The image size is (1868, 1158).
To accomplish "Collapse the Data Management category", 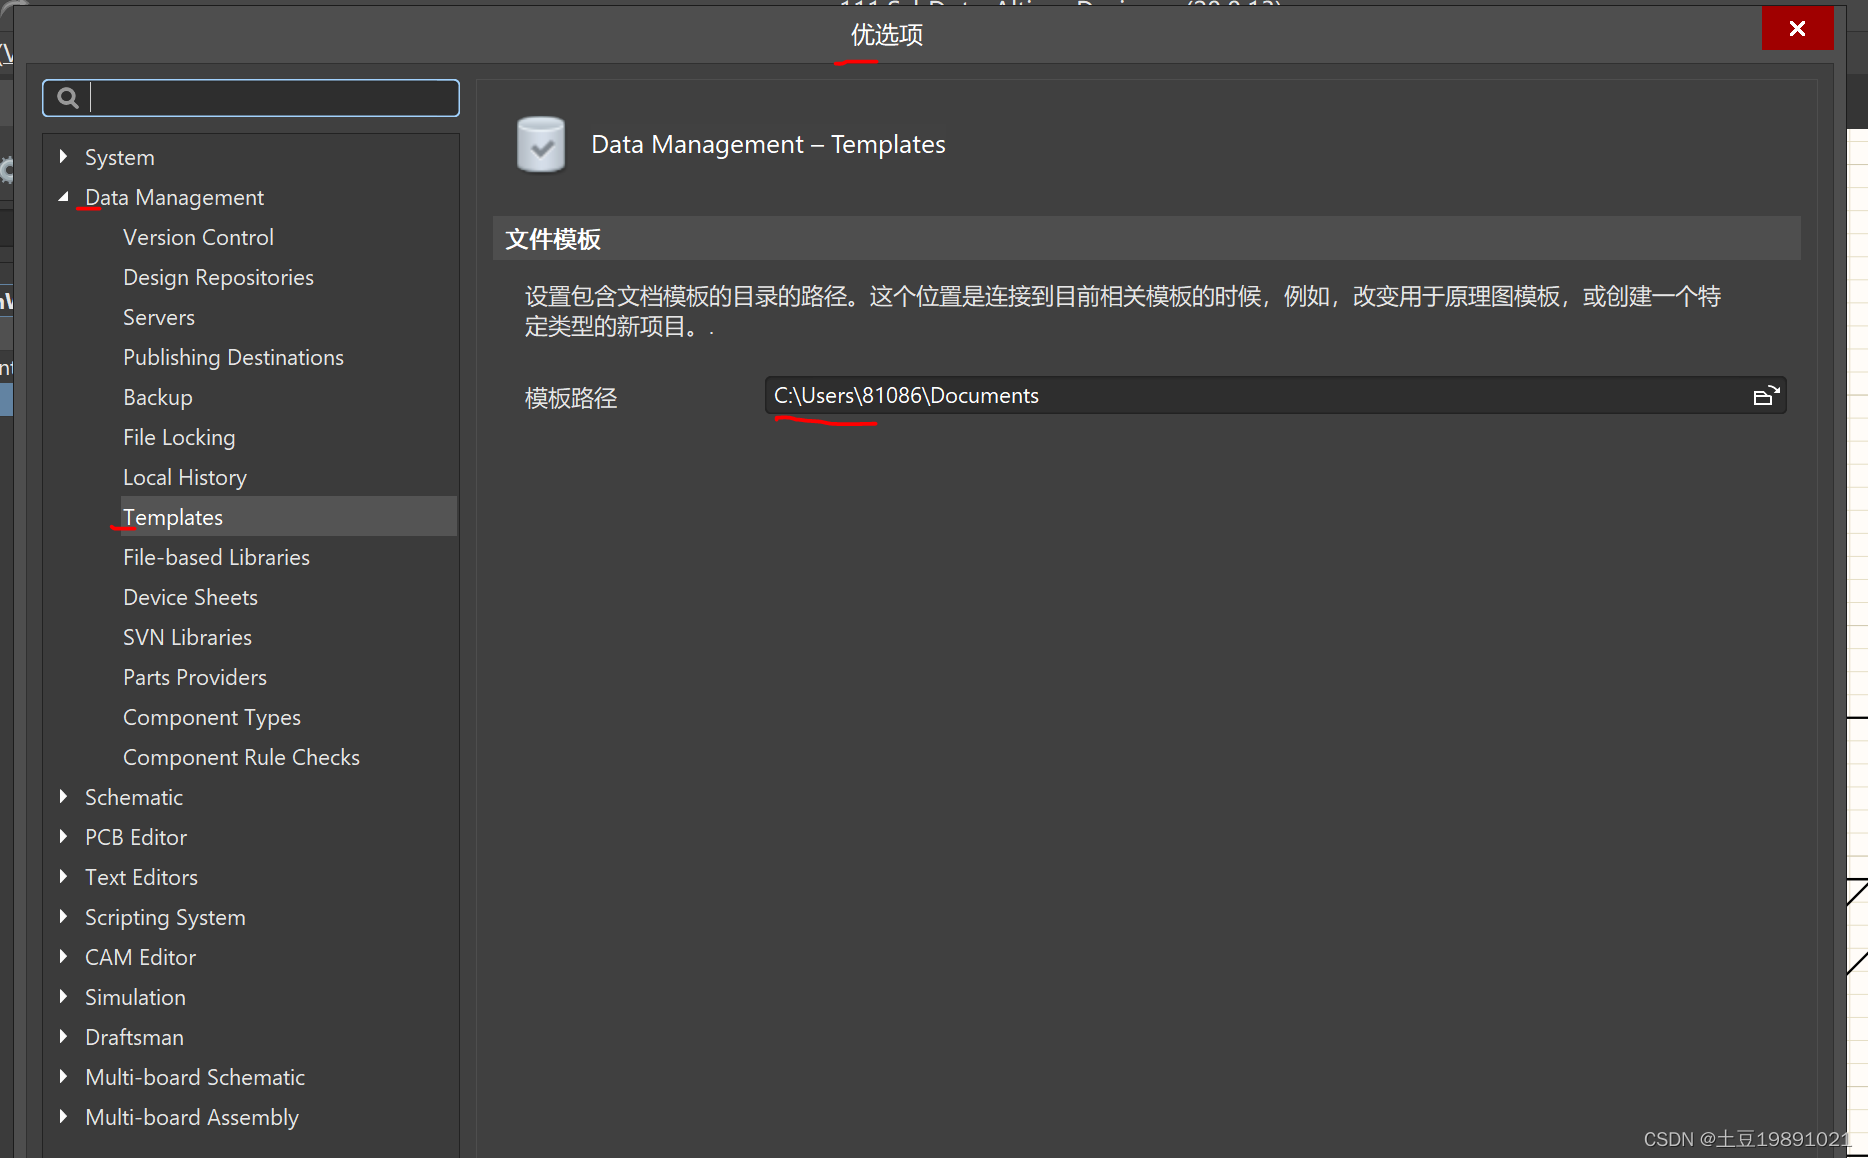I will [x=64, y=197].
